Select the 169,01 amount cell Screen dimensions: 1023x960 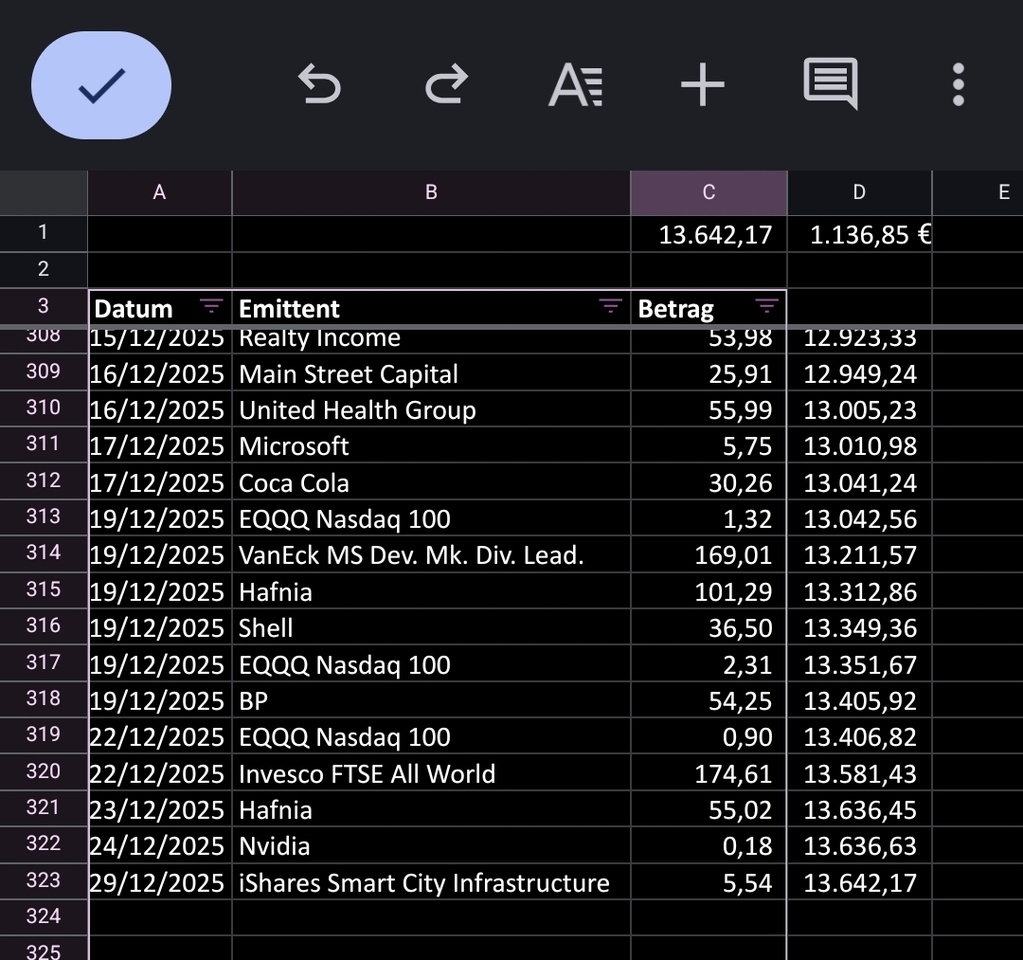click(x=708, y=555)
